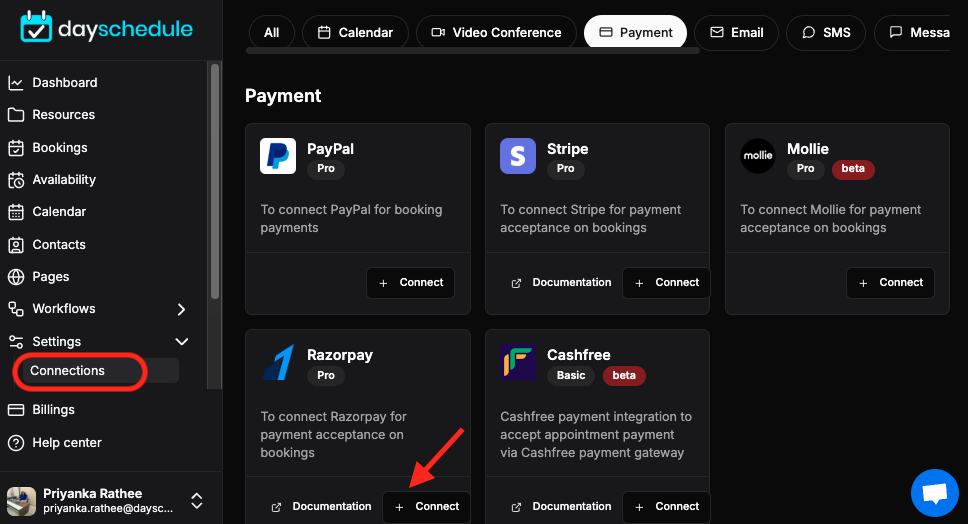Click the dayschedule logo
The image size is (968, 524).
coord(106,28)
